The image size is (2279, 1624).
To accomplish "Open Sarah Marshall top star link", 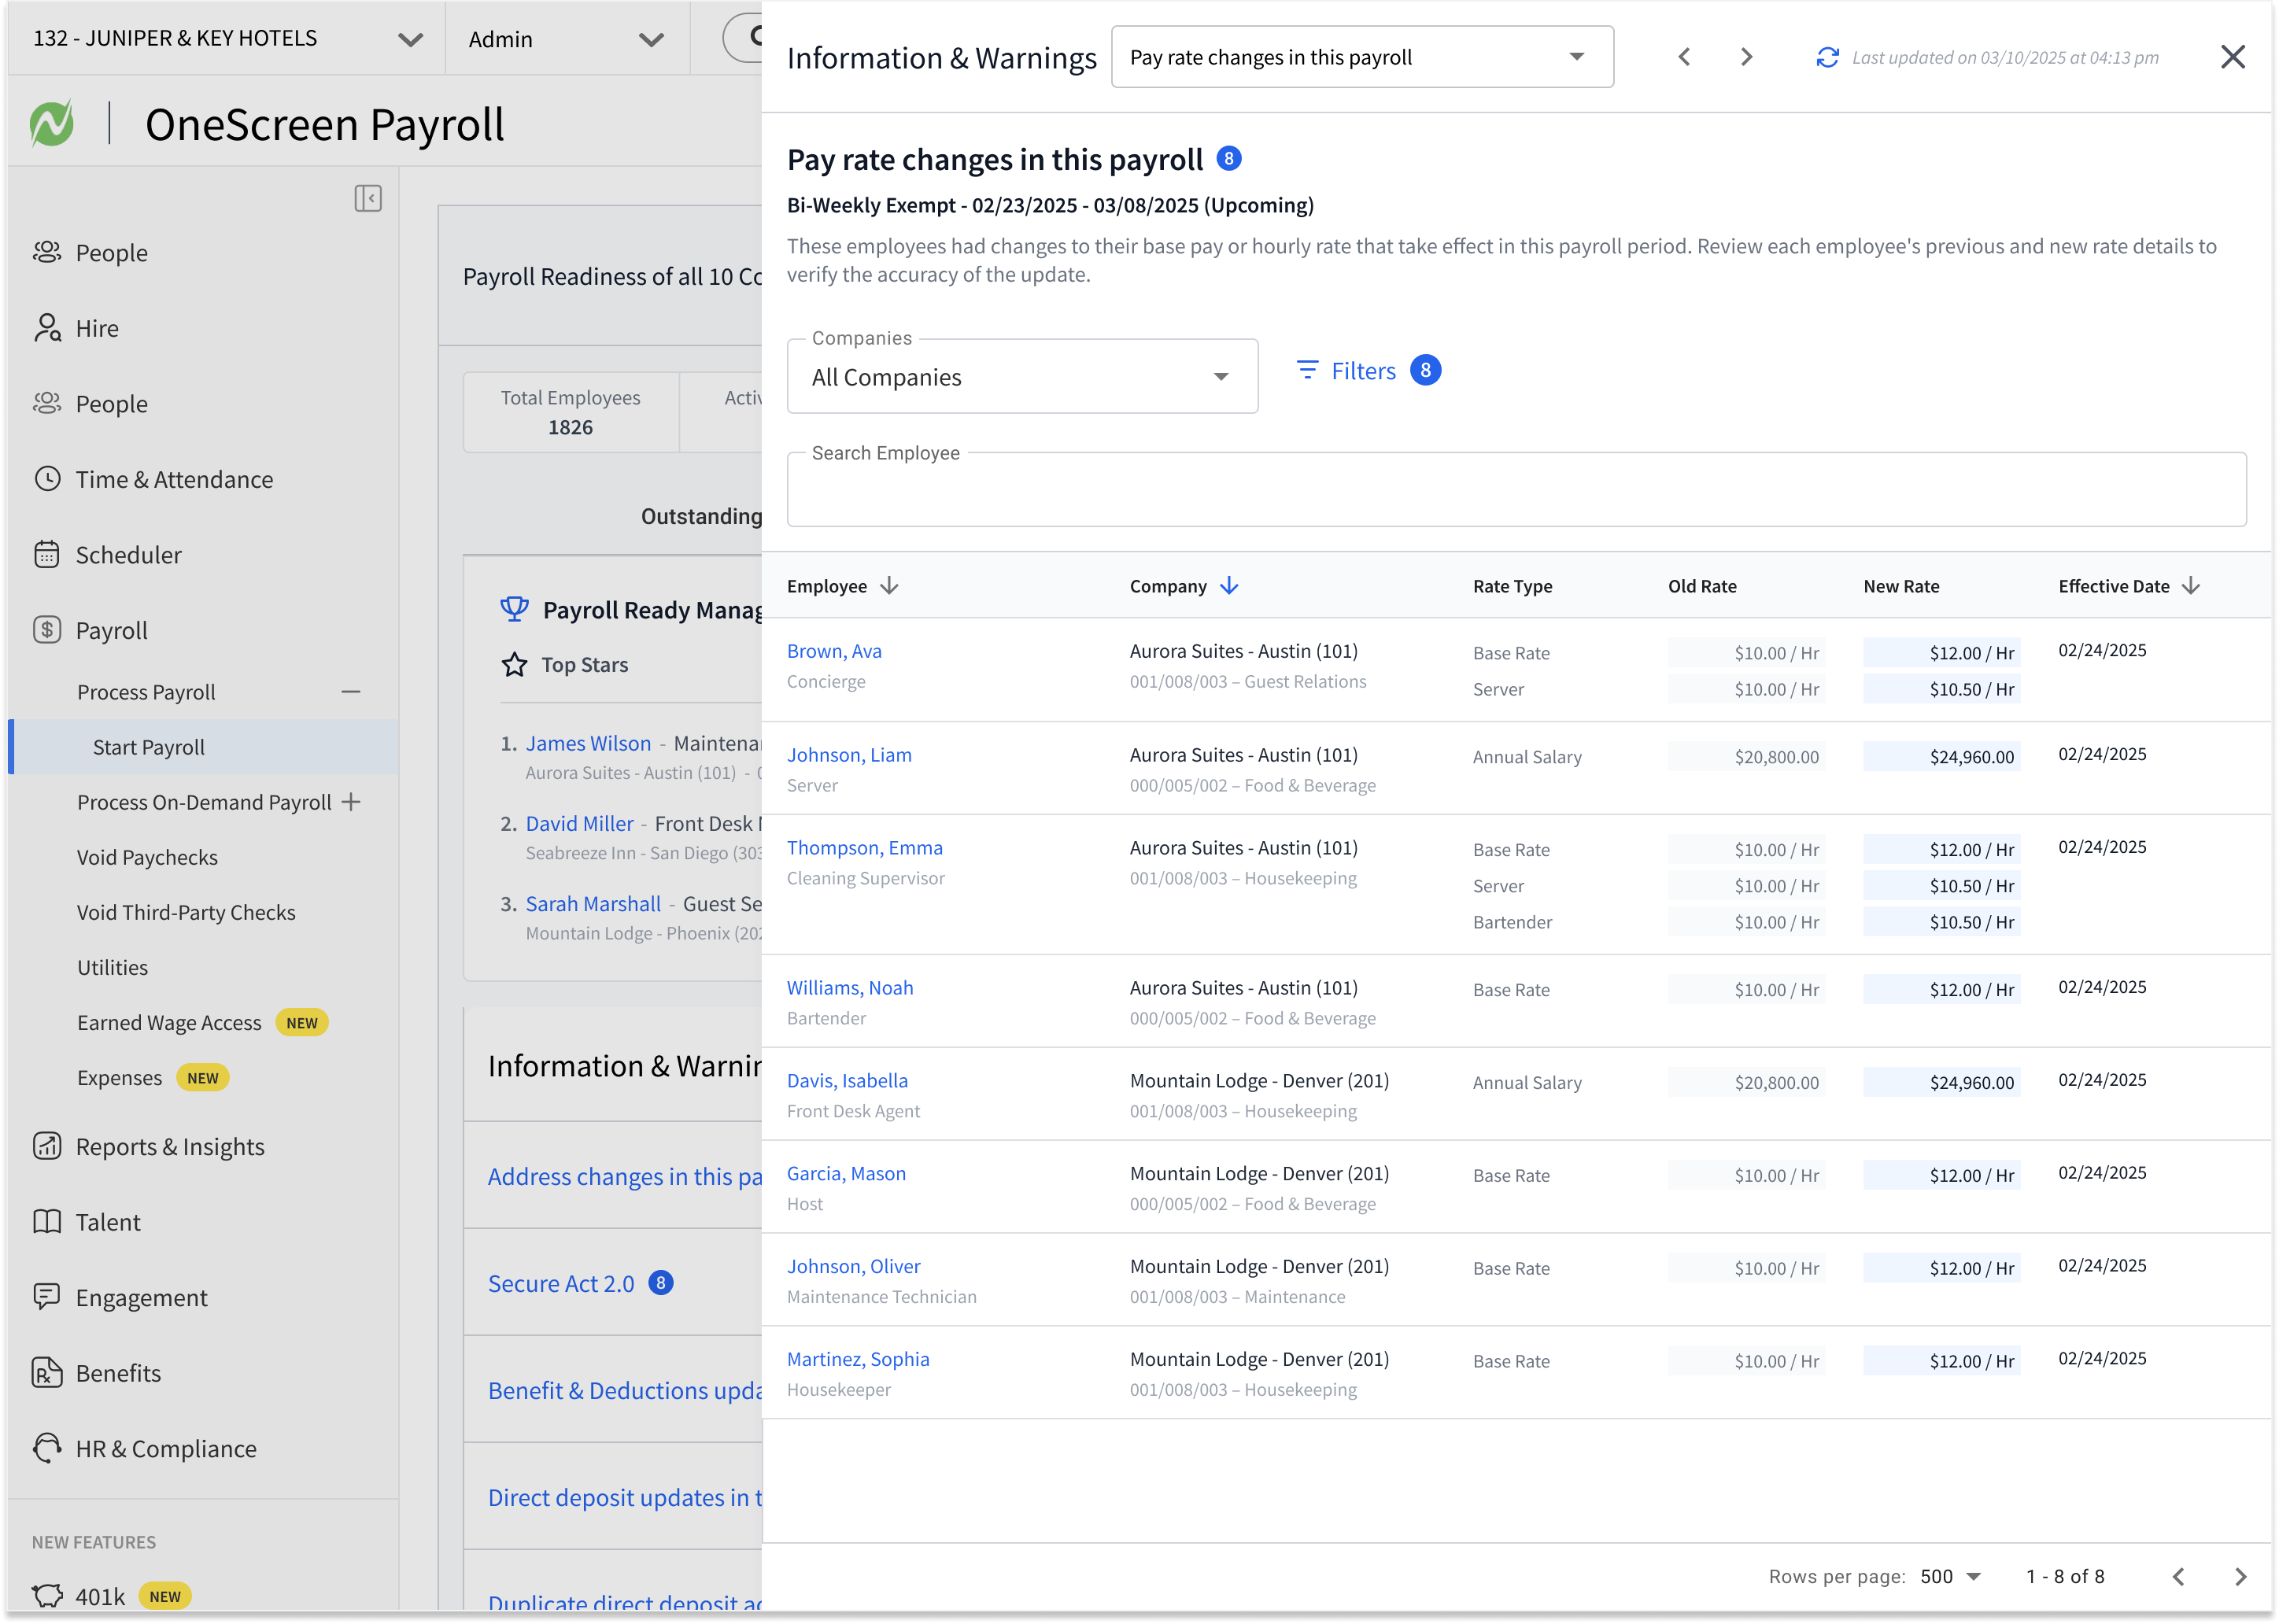I will coord(593,904).
